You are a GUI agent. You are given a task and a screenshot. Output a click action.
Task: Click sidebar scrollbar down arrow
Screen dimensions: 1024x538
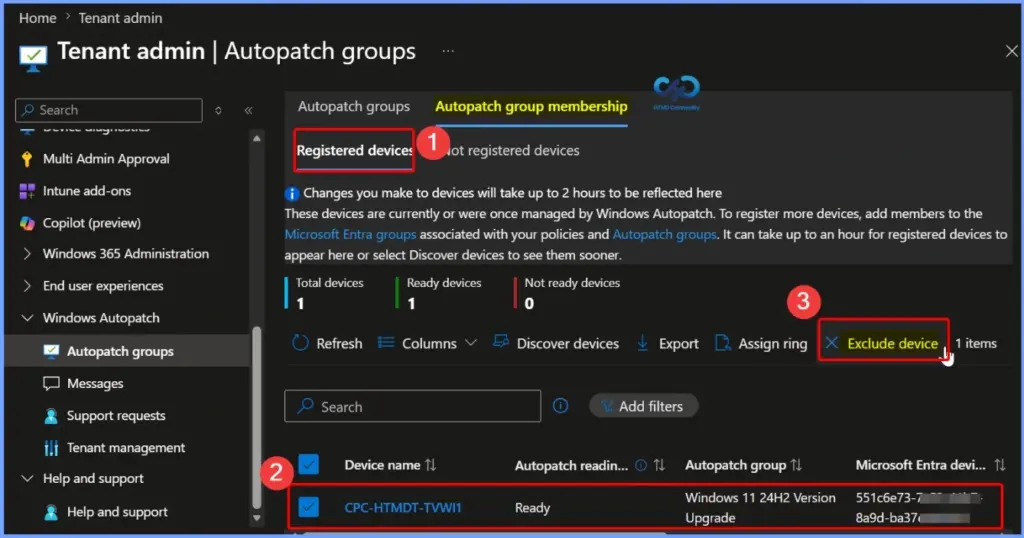click(257, 518)
